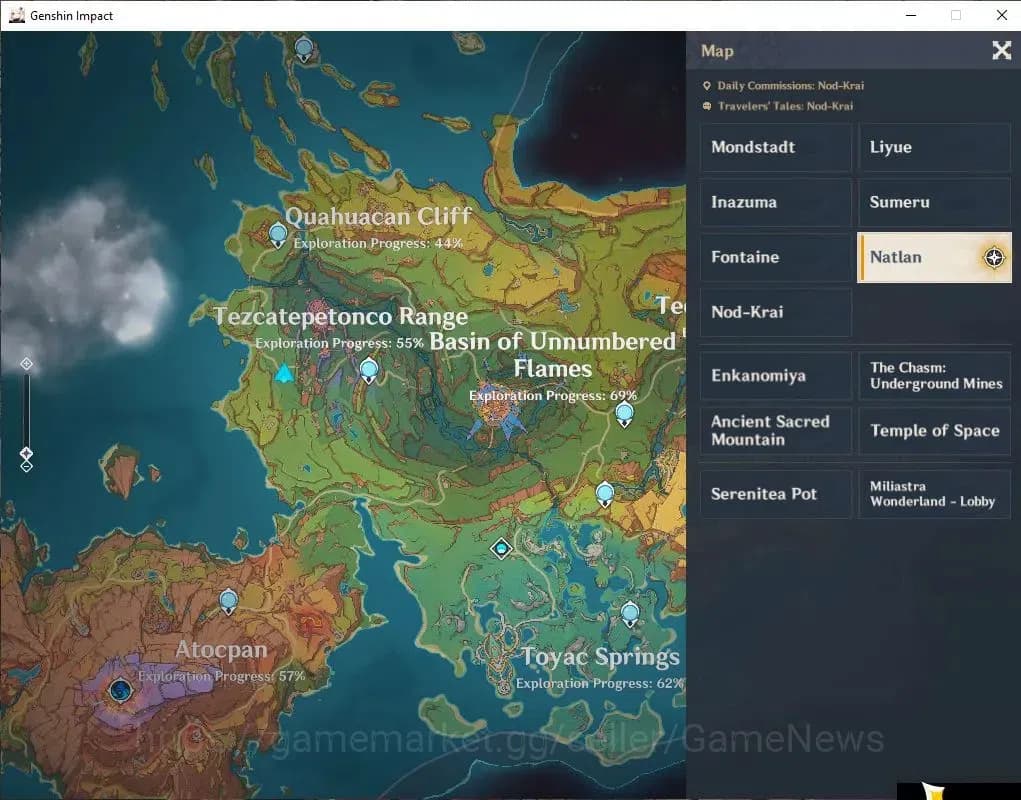This screenshot has height=800, width=1021.
Task: Click the Toyac Springs area label
Action: click(x=600, y=657)
